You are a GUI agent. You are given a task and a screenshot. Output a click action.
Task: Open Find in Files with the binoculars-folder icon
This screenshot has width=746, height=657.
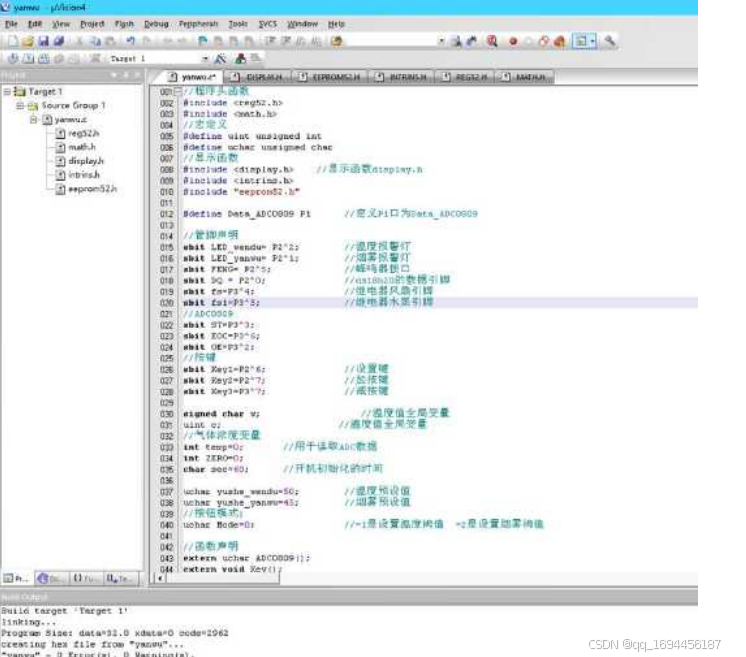[337, 41]
